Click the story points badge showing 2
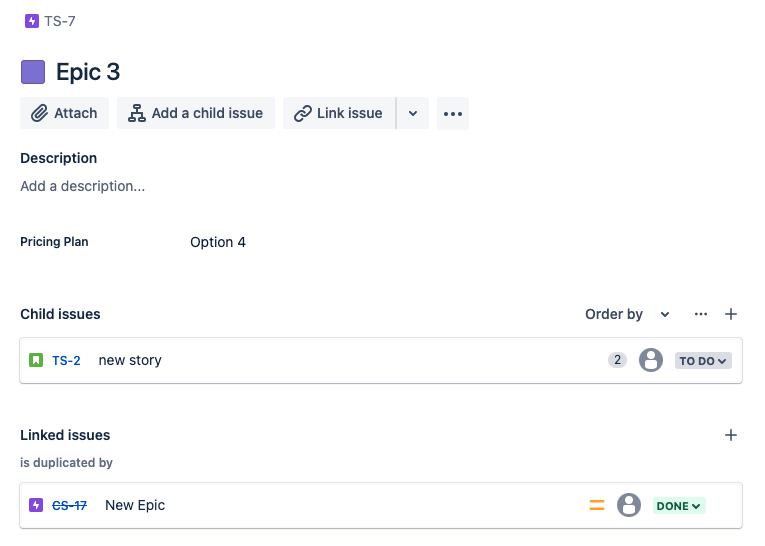 coord(617,360)
